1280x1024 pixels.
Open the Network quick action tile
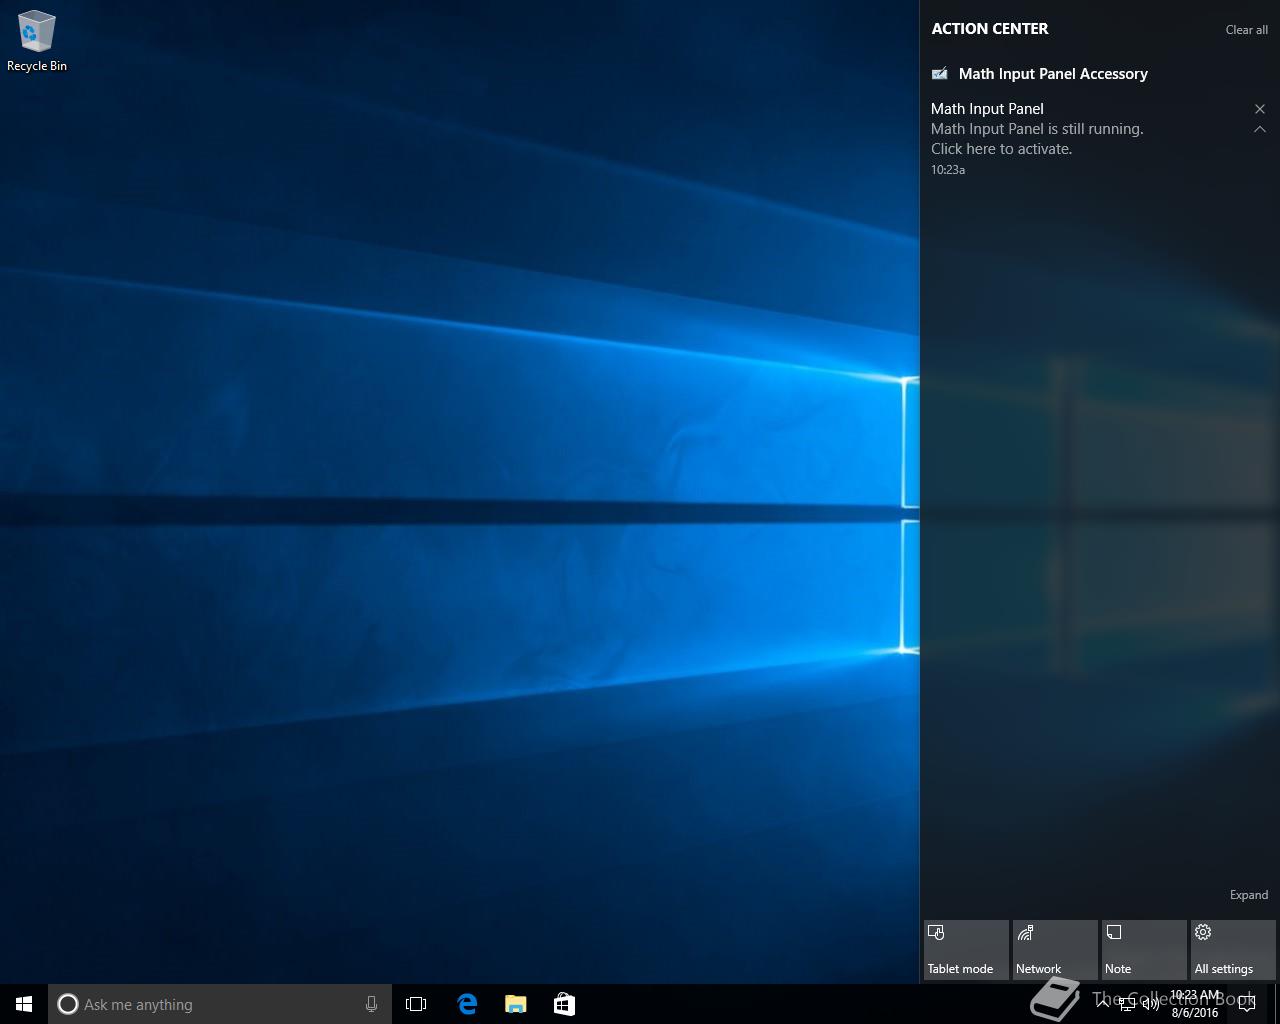1054,949
